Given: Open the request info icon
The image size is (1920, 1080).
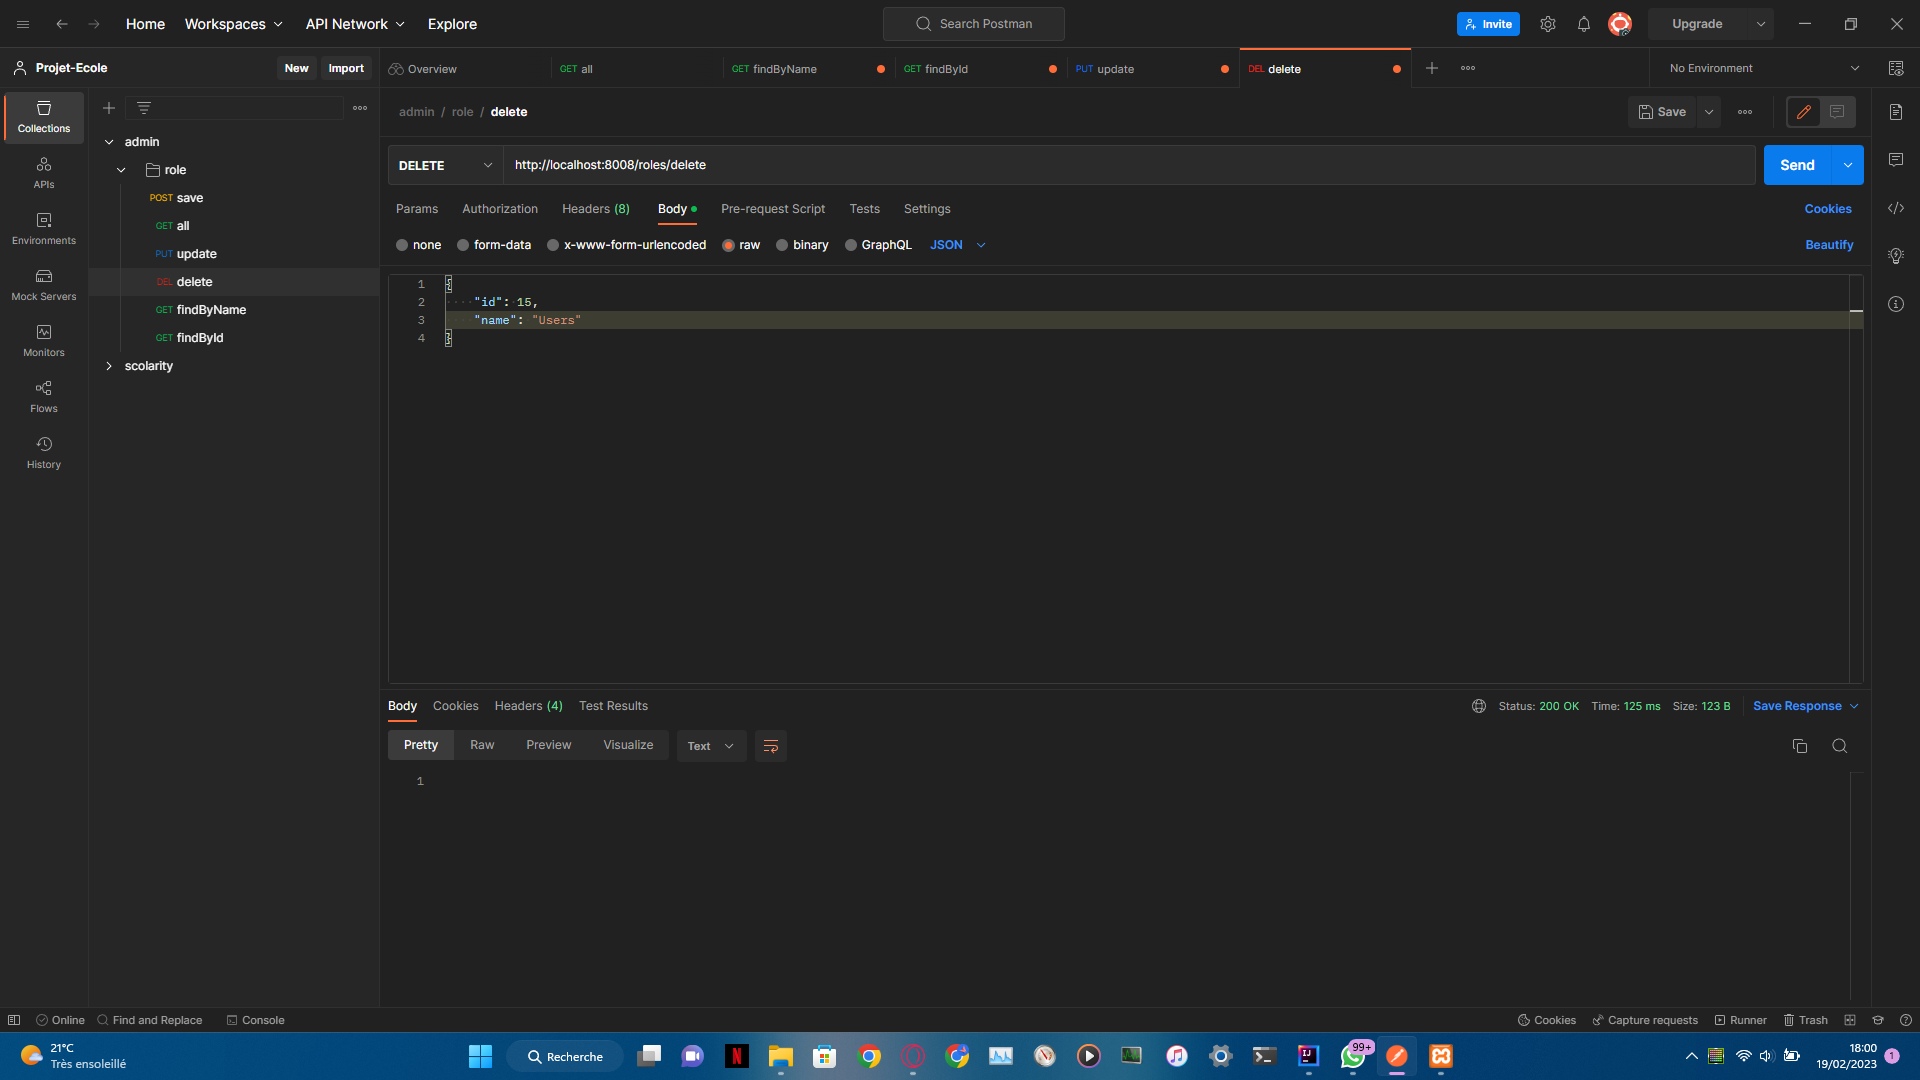Looking at the screenshot, I should click(x=1896, y=304).
